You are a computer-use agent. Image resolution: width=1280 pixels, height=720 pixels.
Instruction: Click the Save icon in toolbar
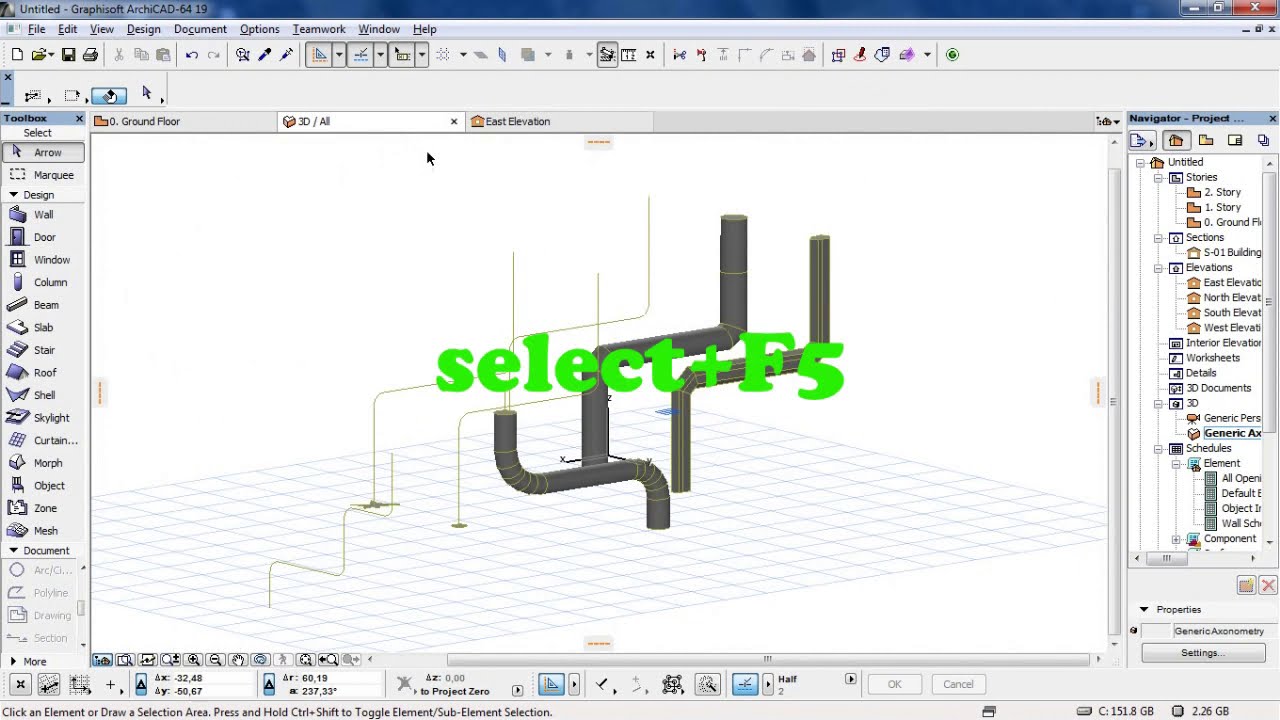tap(68, 55)
